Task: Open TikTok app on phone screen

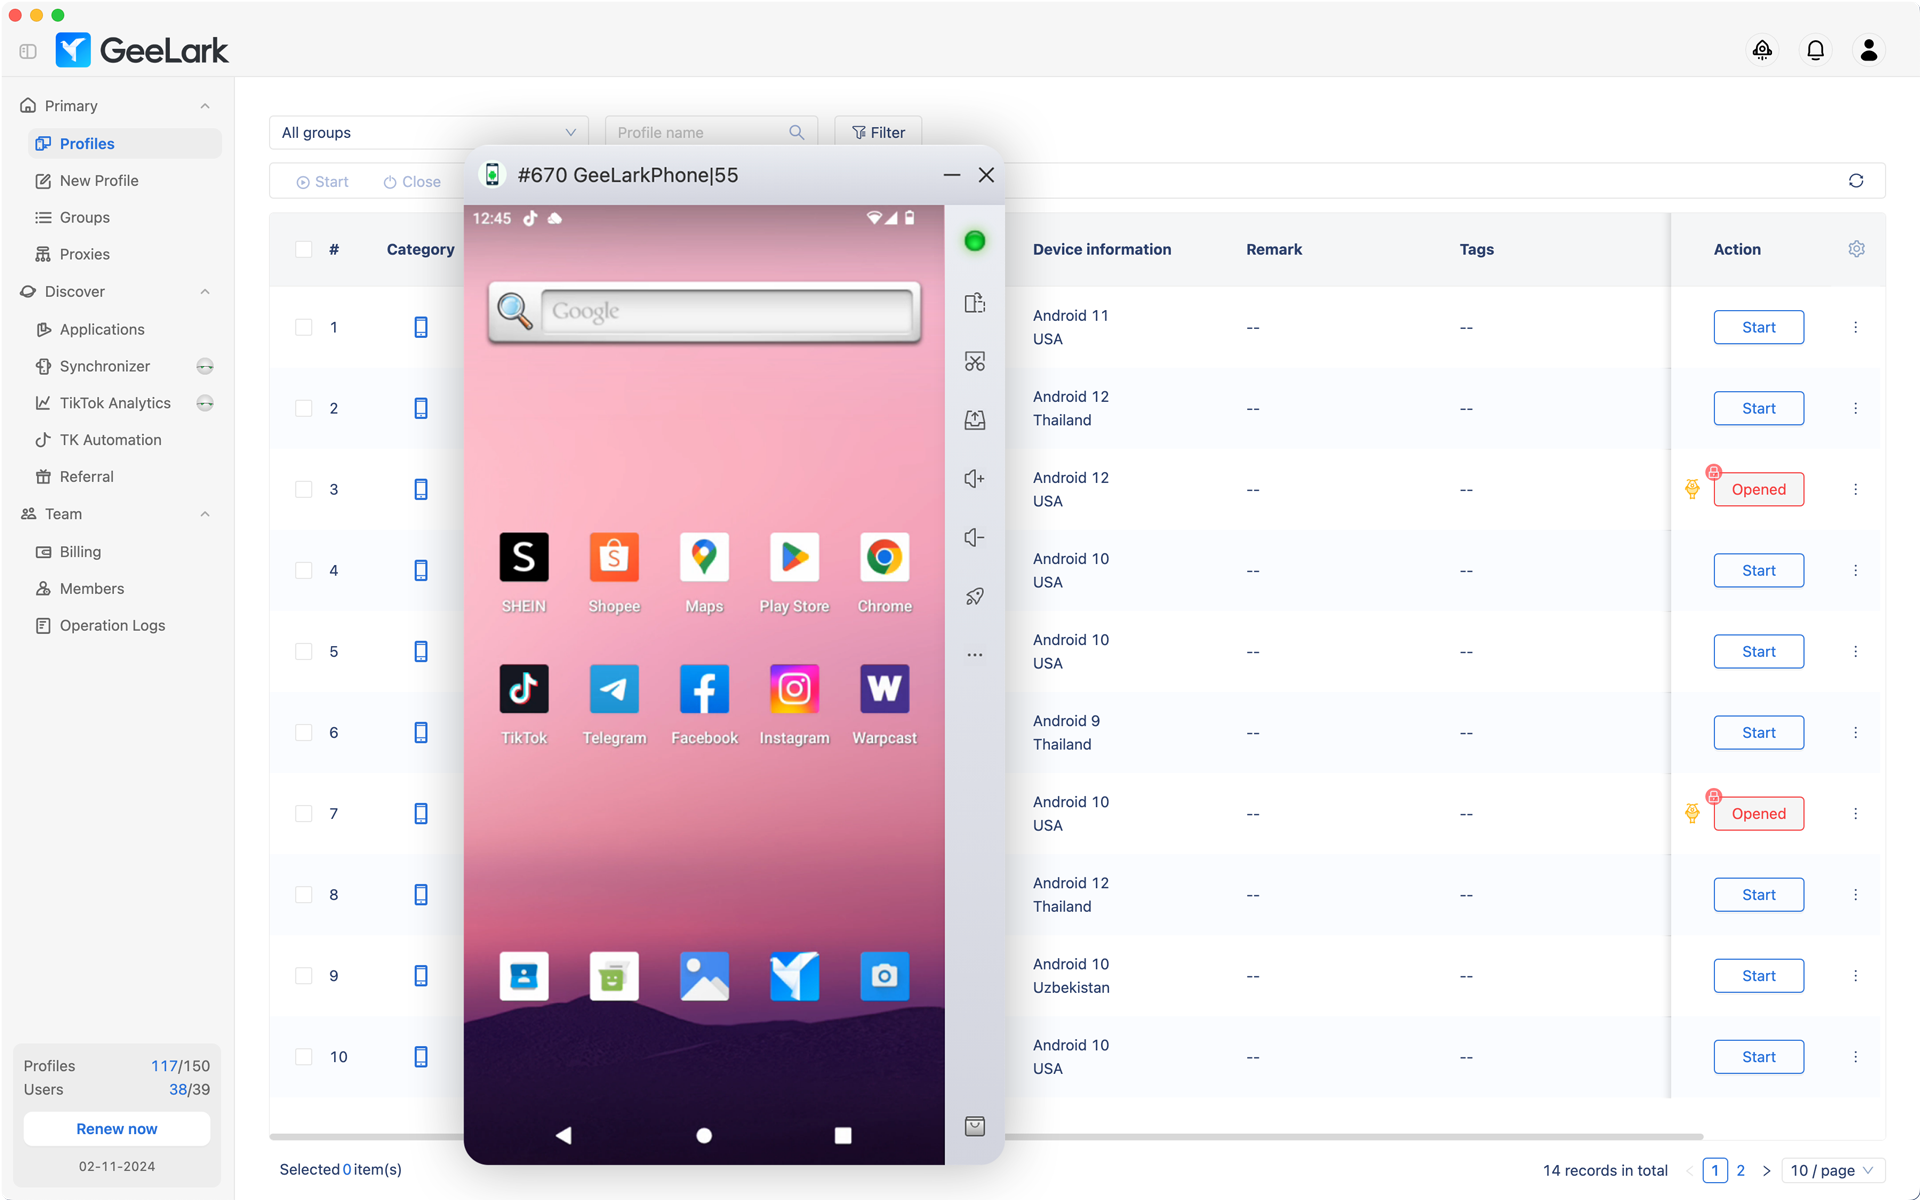Action: tap(524, 689)
